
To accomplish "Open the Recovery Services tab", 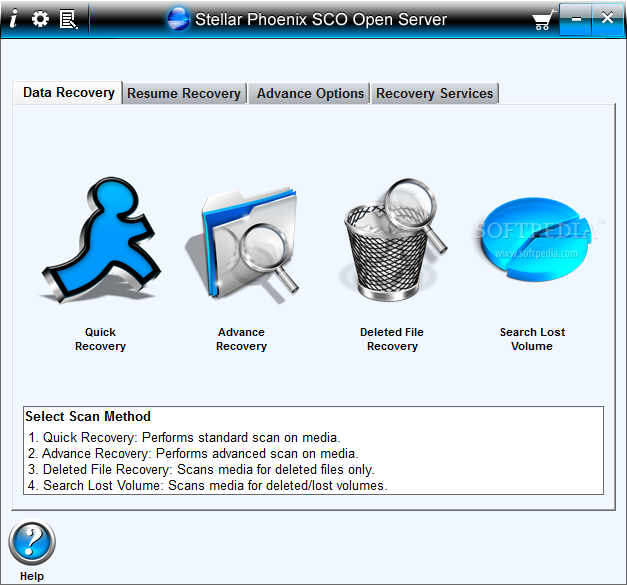I will click(x=435, y=94).
